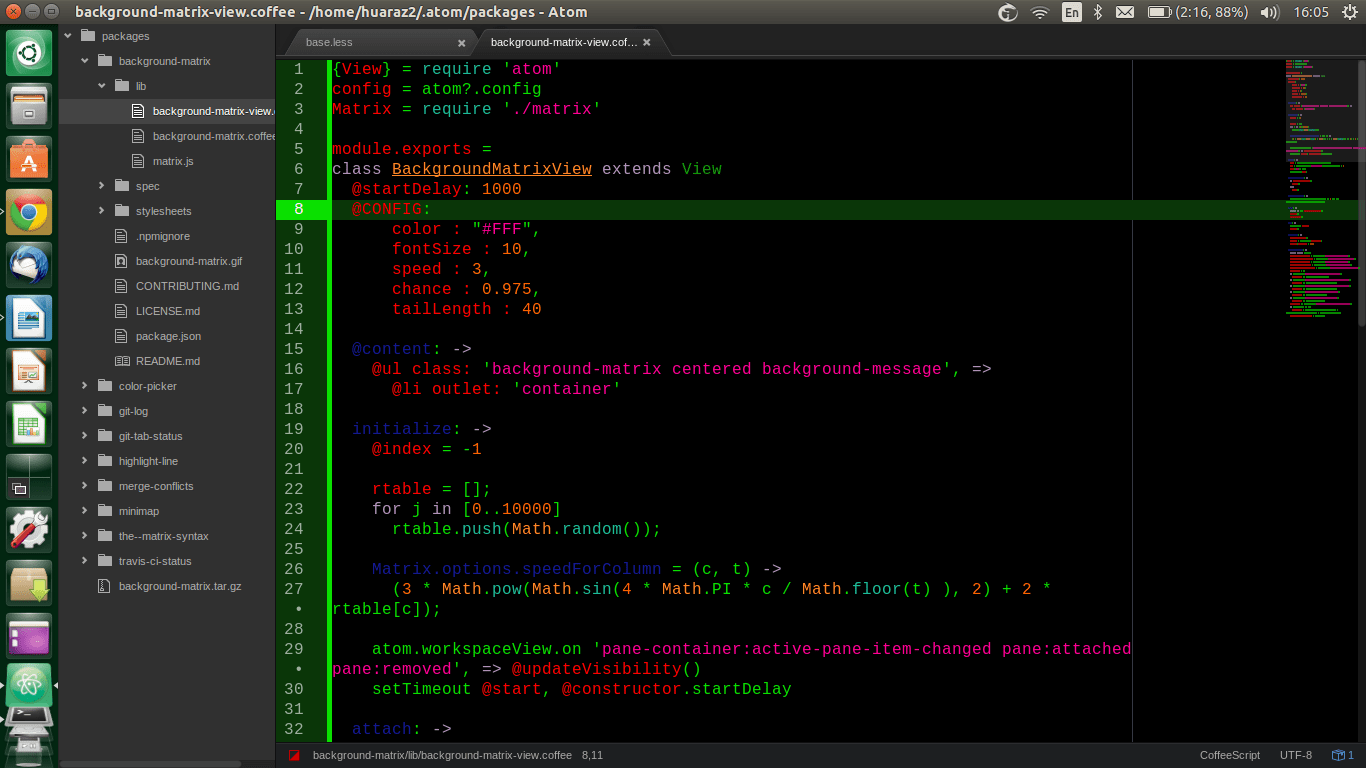Launch Thunderbird mail from the dock
Screen dimensions: 1366x768
pos(29,265)
